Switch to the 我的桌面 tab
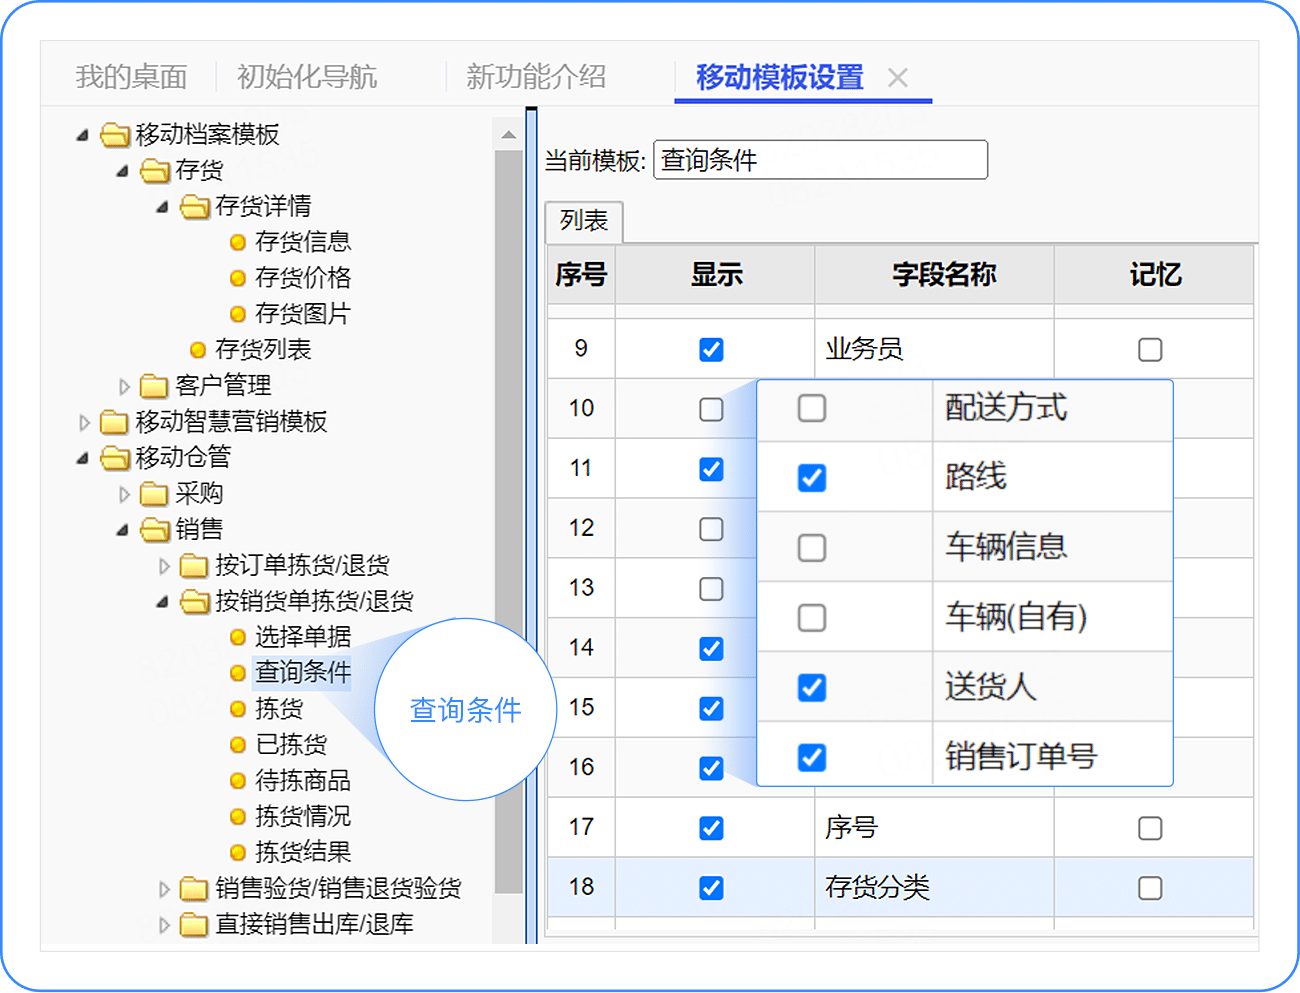This screenshot has height=993, width=1300. (x=132, y=77)
